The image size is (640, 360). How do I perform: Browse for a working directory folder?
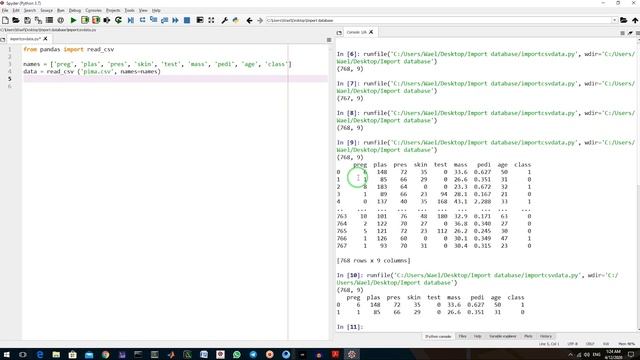[x=624, y=20]
